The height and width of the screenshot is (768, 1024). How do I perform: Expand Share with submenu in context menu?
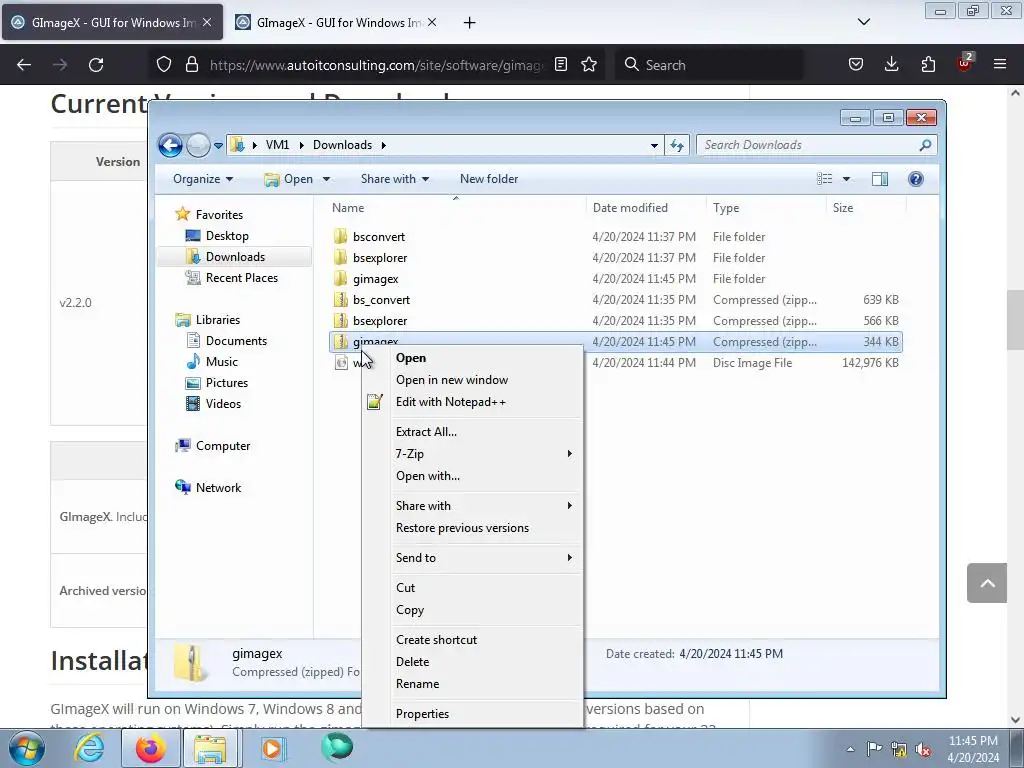click(472, 506)
